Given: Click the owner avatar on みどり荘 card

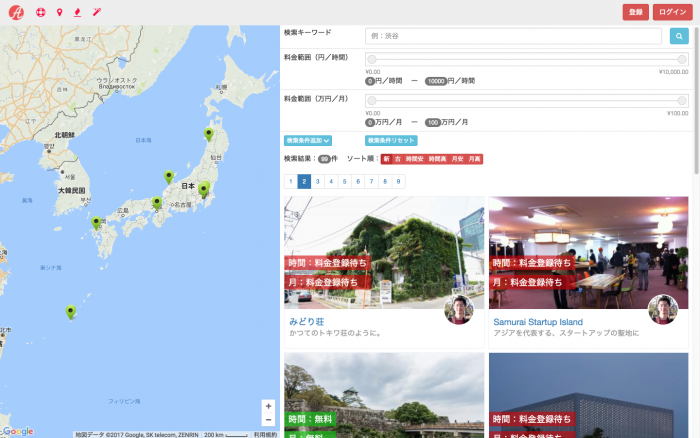Looking at the screenshot, I should [459, 309].
